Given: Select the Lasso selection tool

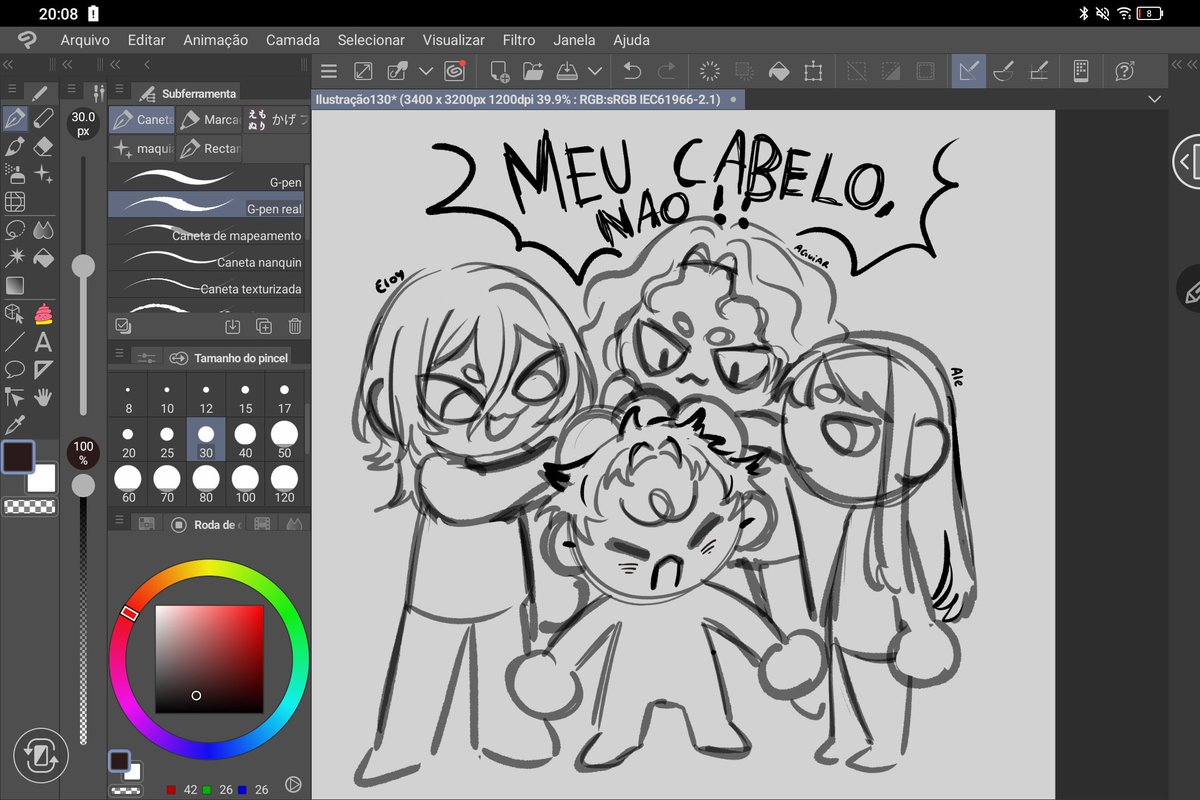Looking at the screenshot, I should click(x=15, y=230).
